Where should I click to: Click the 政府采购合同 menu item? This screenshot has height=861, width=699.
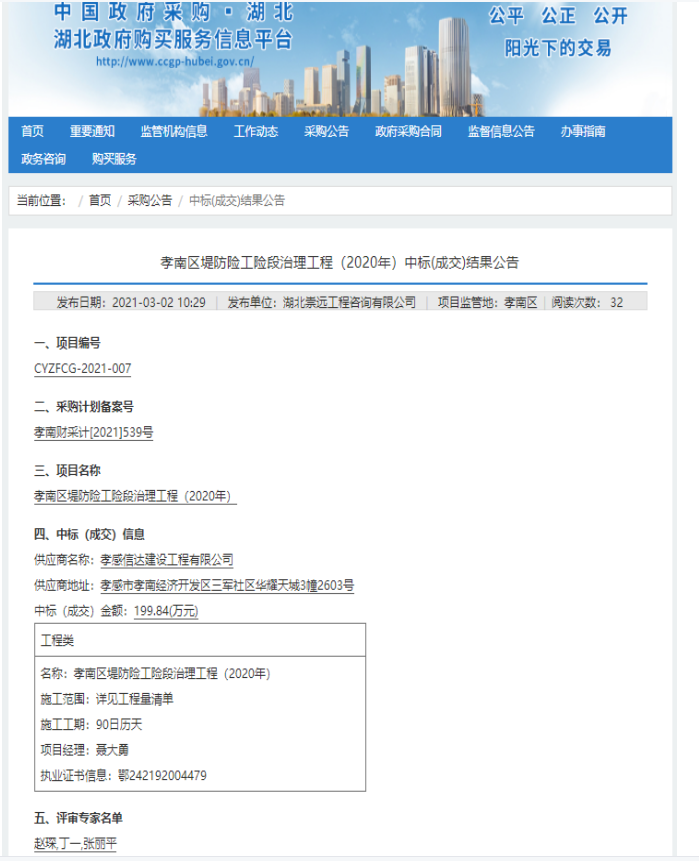tap(408, 131)
